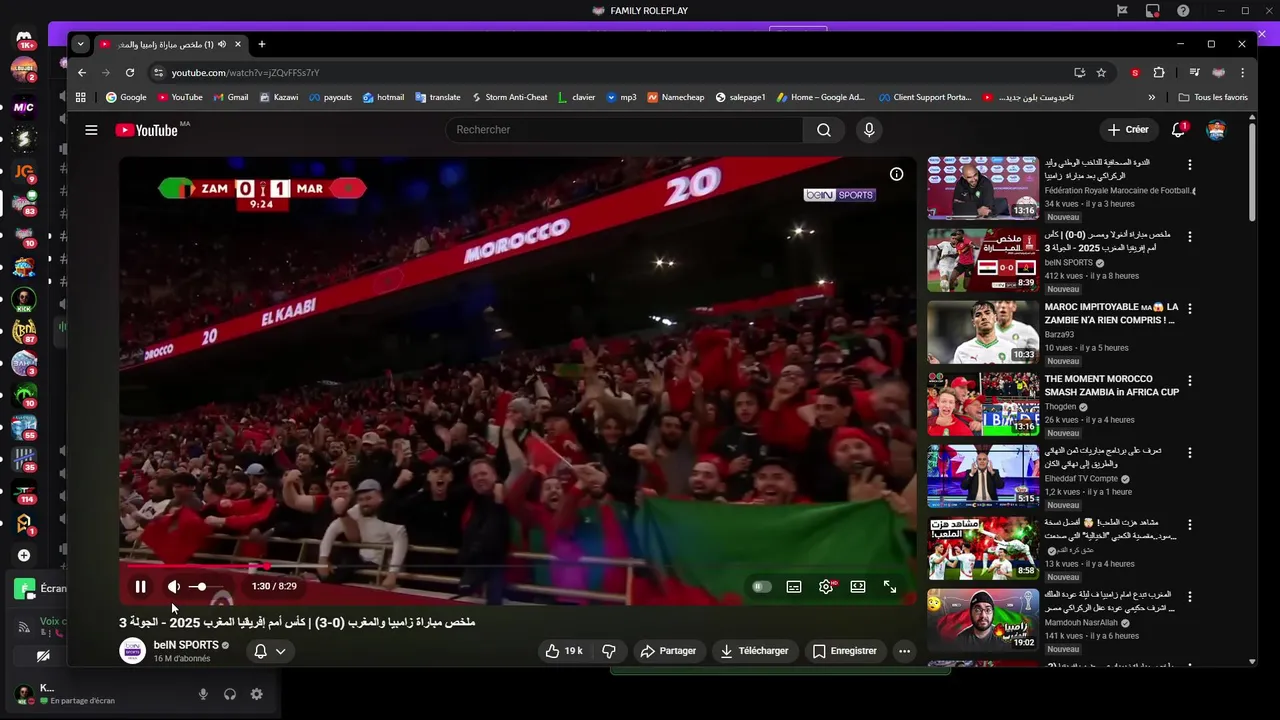Open YouTube hamburger guide menu

91,130
